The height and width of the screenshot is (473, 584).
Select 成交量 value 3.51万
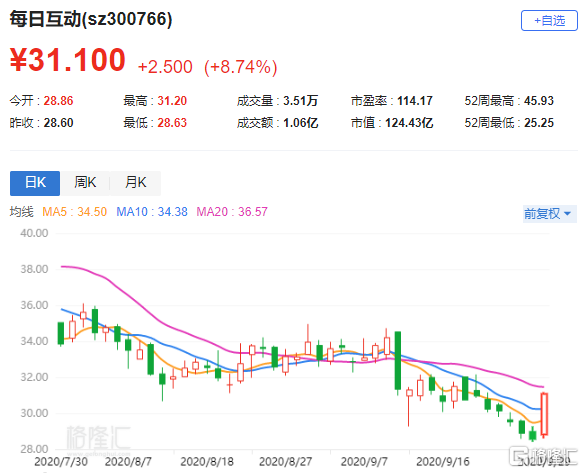(301, 101)
